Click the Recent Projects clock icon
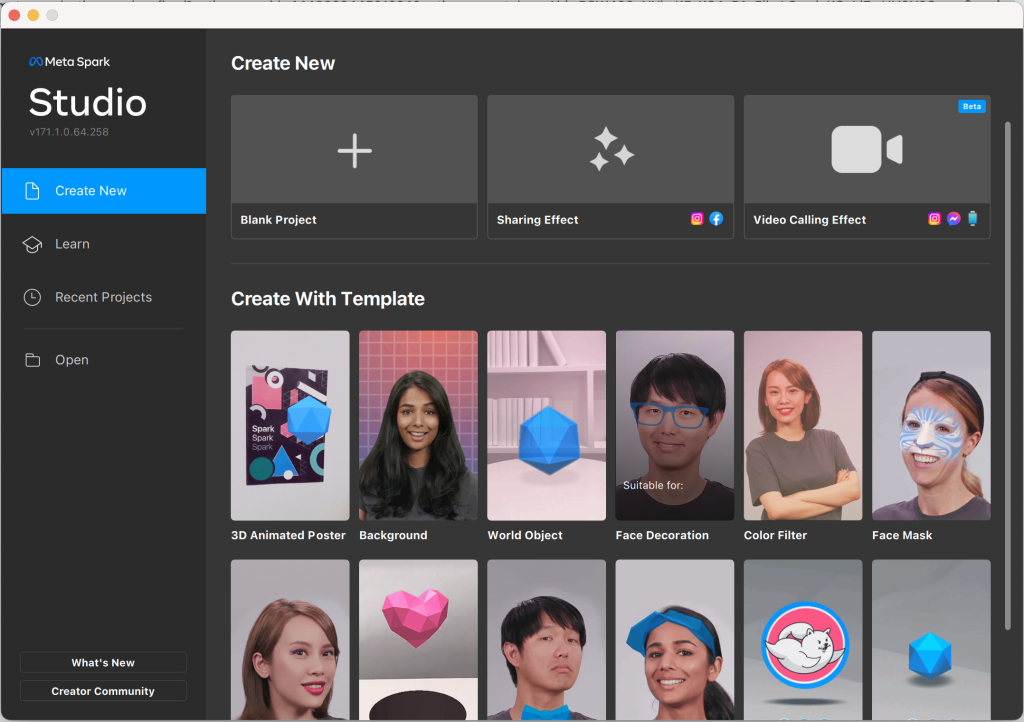Screen dimensions: 1024x722 point(32,298)
